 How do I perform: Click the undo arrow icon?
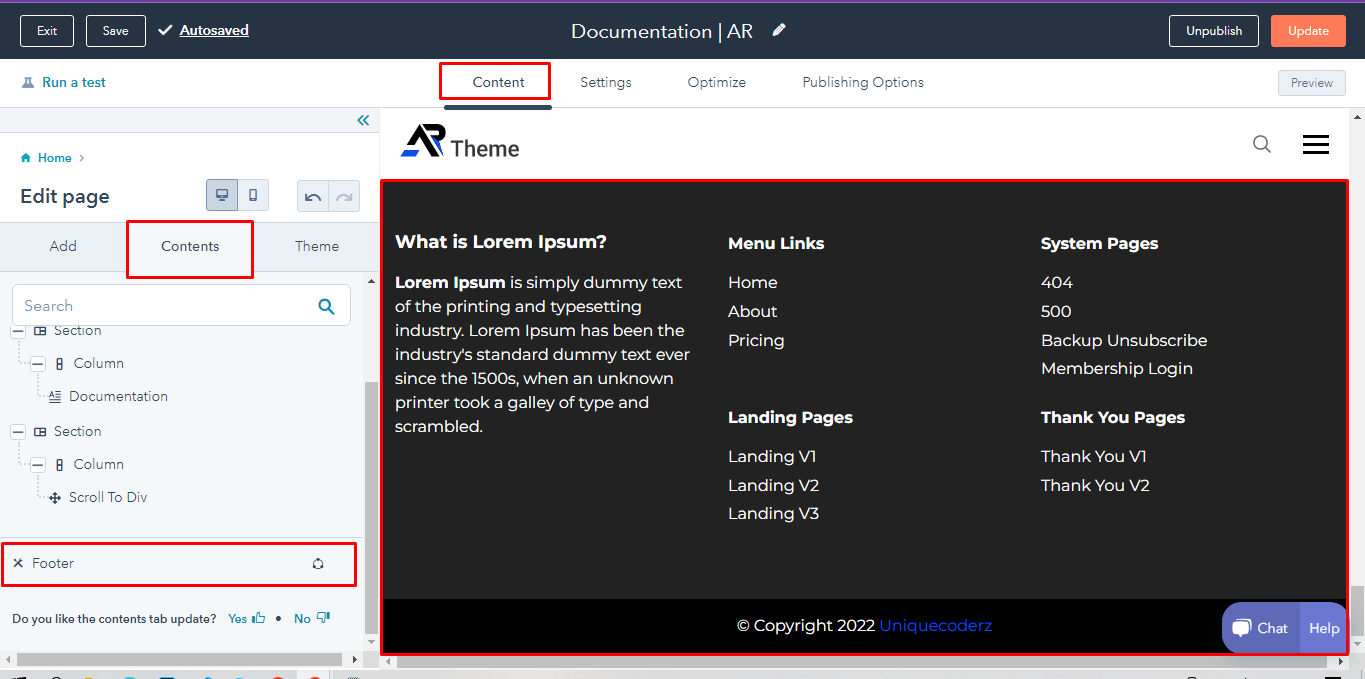pos(313,197)
